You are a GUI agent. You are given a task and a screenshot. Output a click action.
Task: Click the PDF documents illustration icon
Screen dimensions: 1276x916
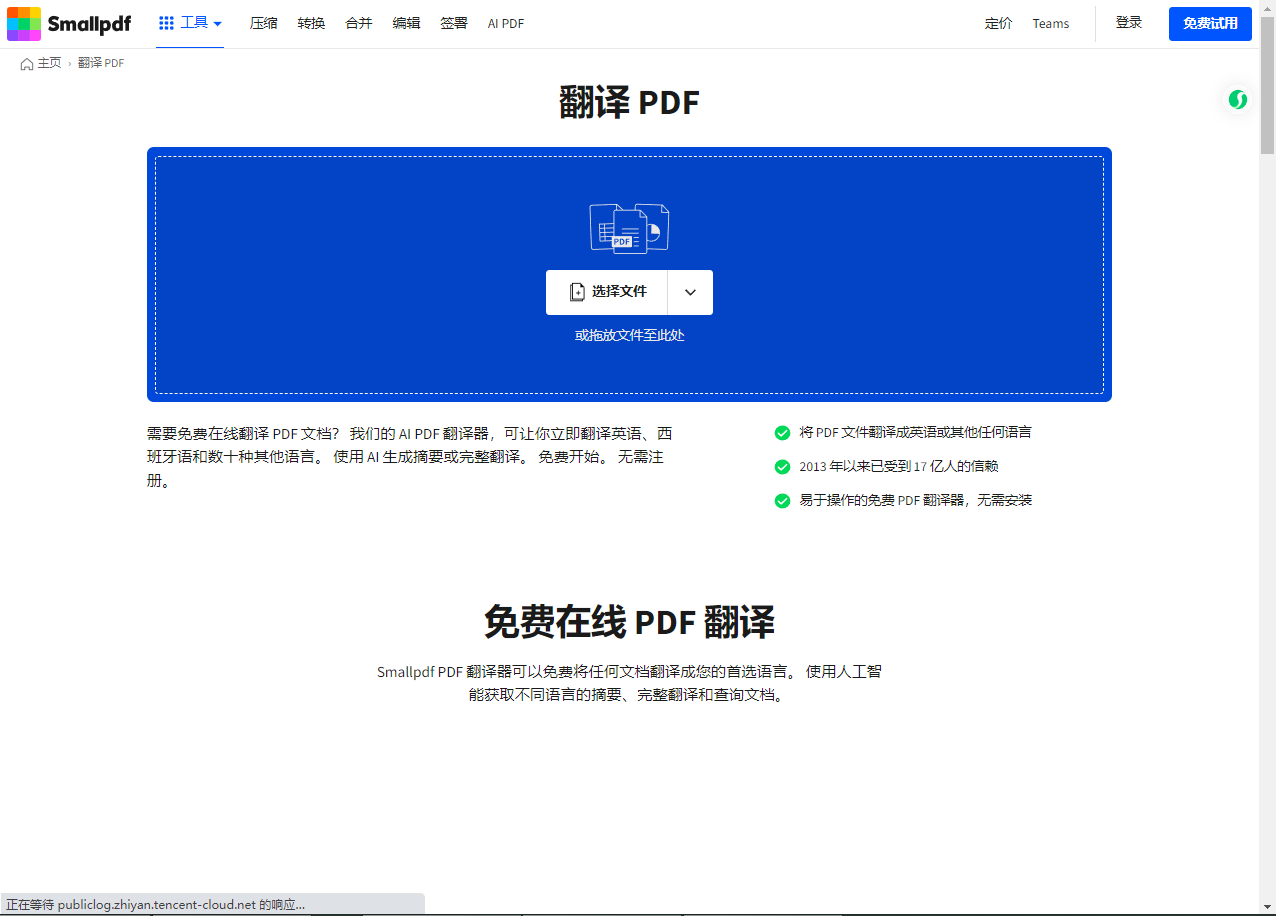tap(629, 228)
